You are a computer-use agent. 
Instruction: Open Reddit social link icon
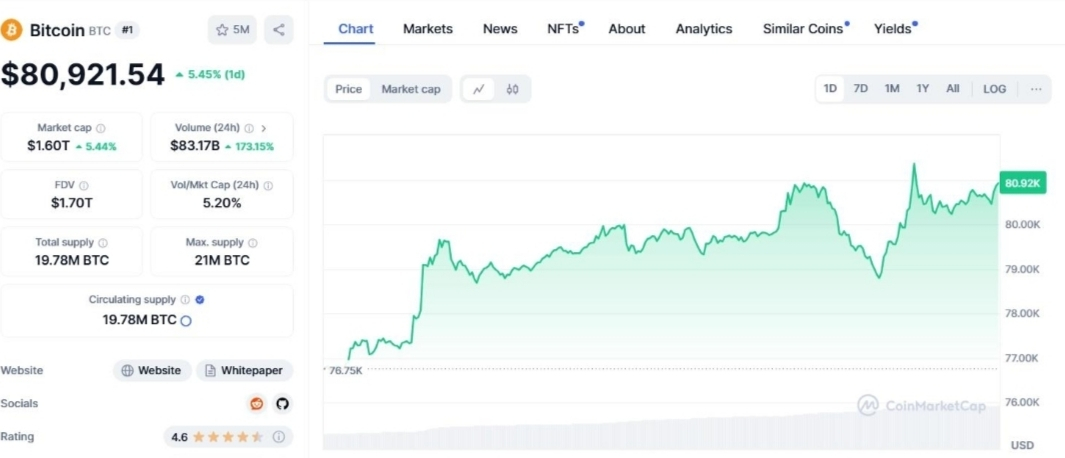[x=257, y=404]
